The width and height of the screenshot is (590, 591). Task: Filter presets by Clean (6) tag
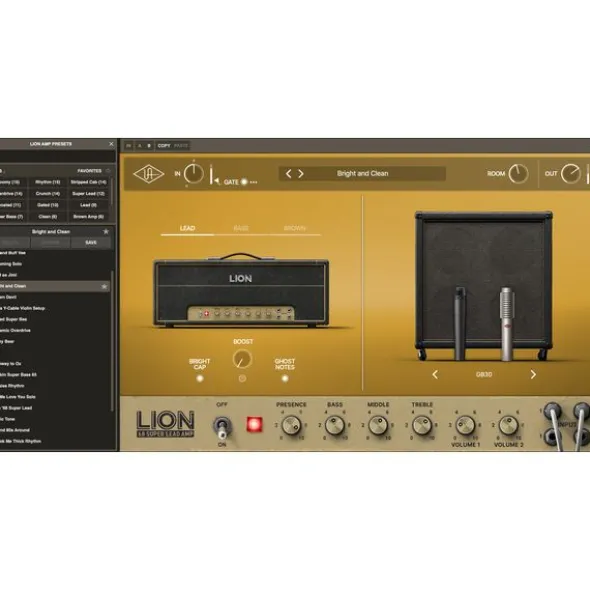[48, 217]
